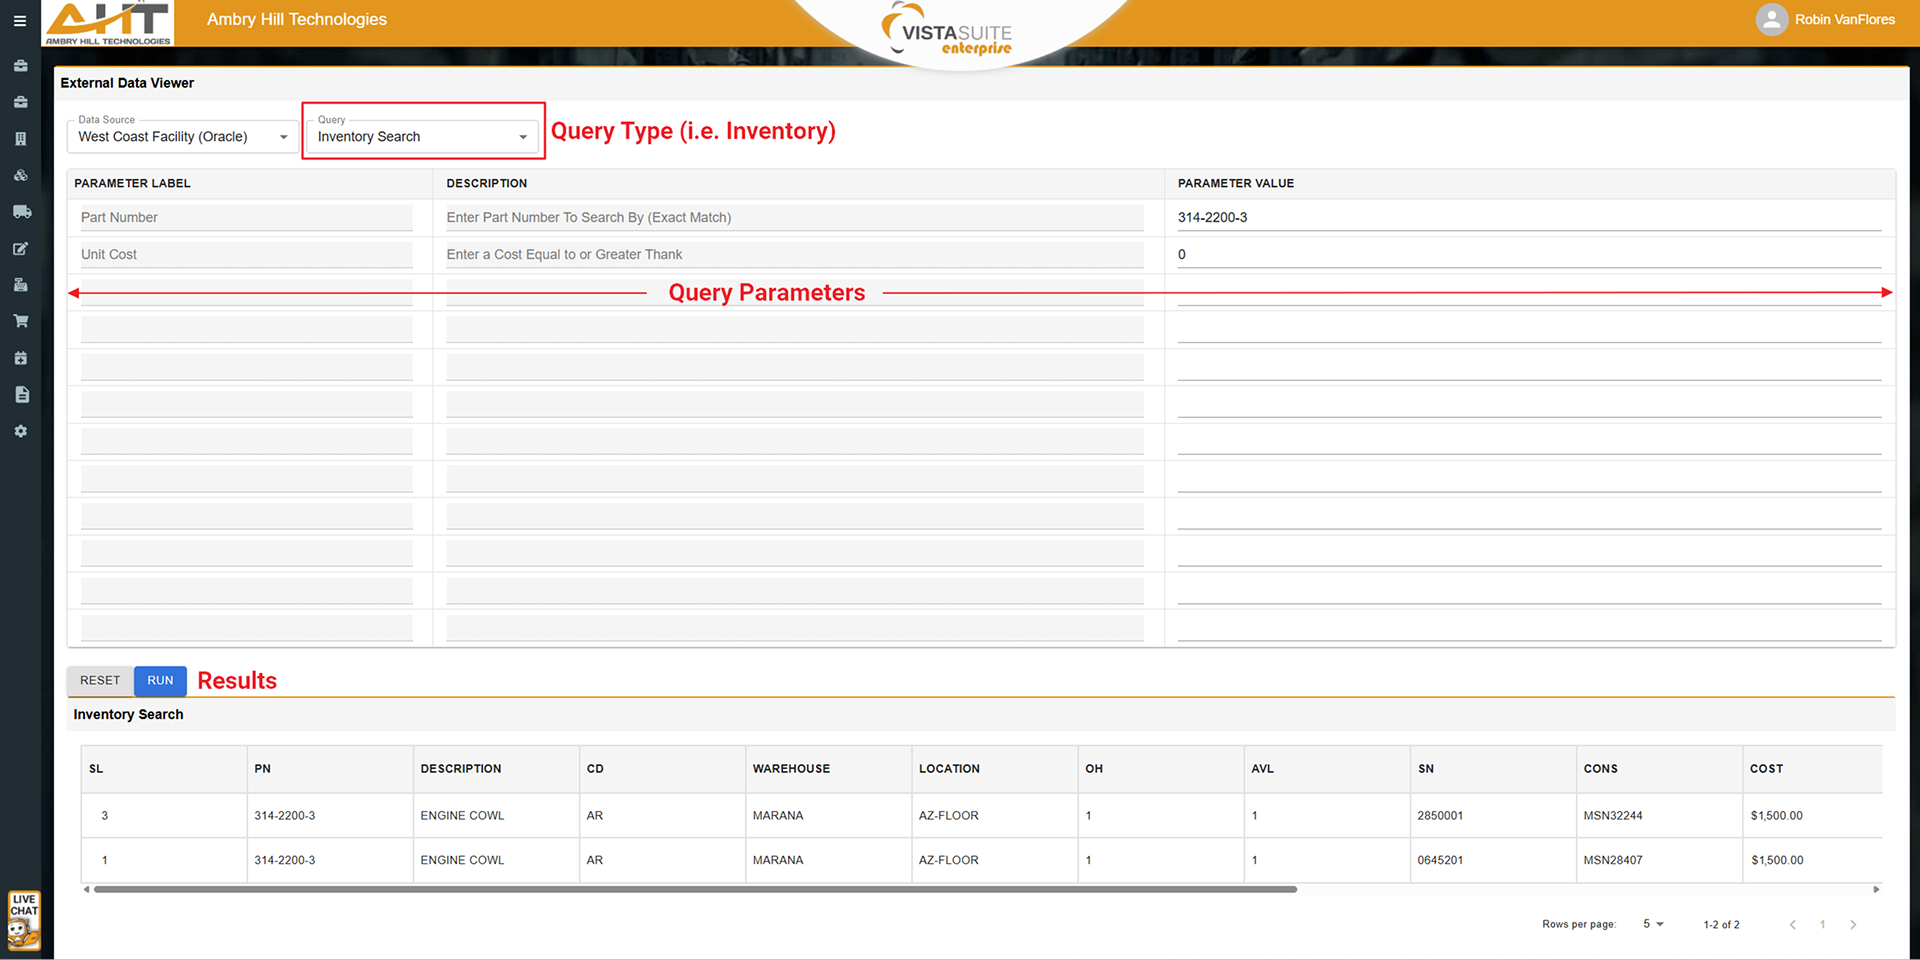Click the building icon in sidebar
The image size is (1920, 960).
coord(20,139)
